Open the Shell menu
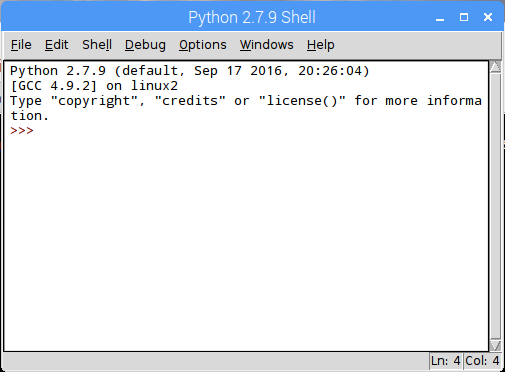 coord(97,45)
